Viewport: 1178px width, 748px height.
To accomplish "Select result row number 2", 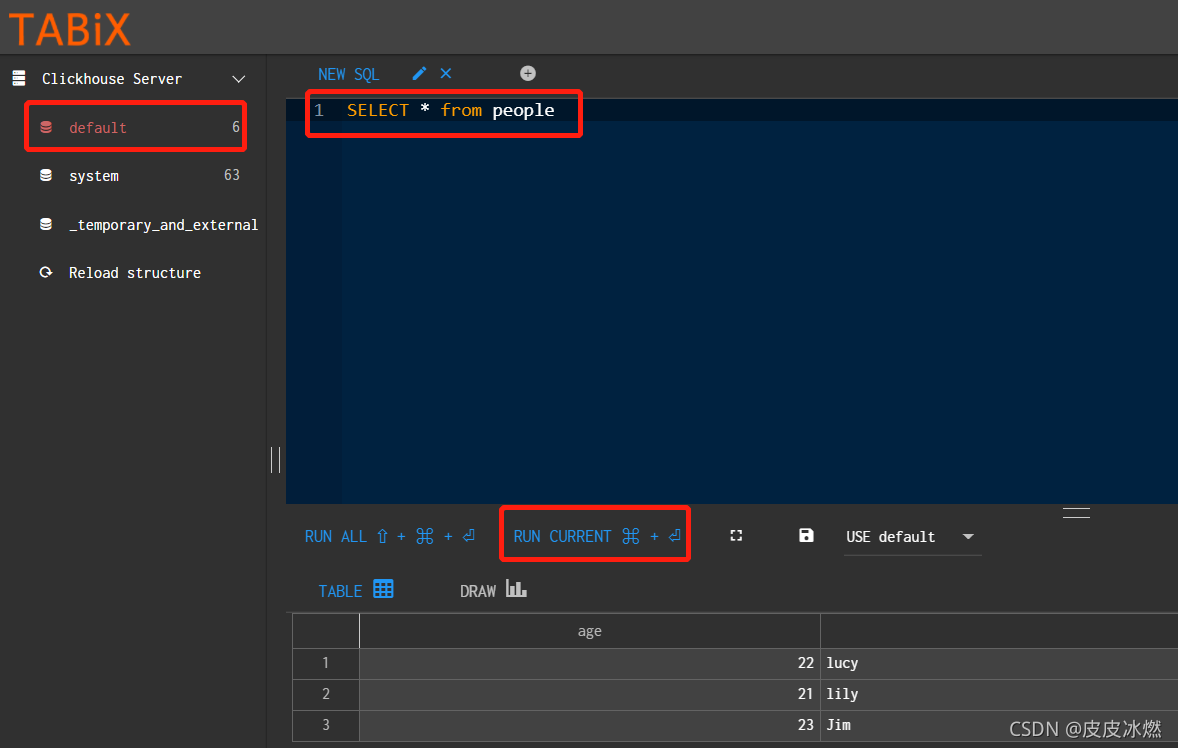I will [x=325, y=694].
